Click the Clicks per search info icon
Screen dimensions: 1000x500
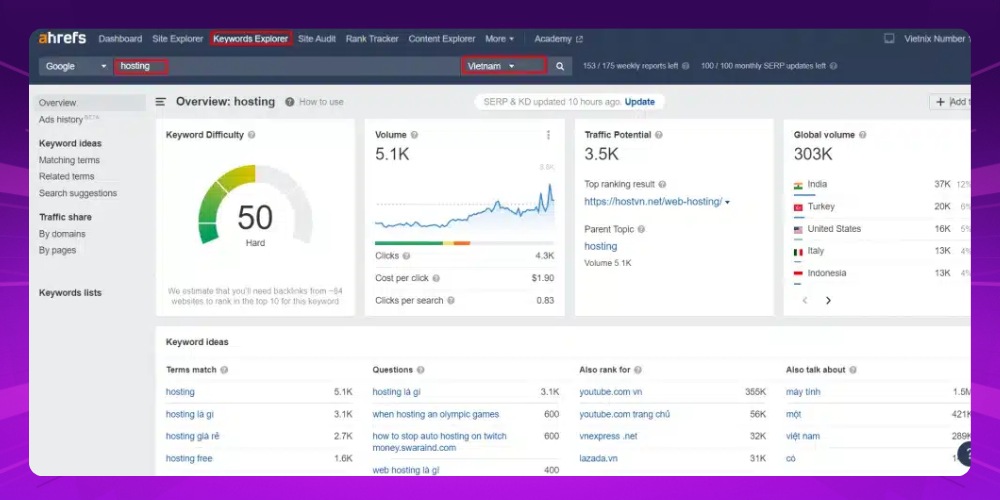(451, 300)
